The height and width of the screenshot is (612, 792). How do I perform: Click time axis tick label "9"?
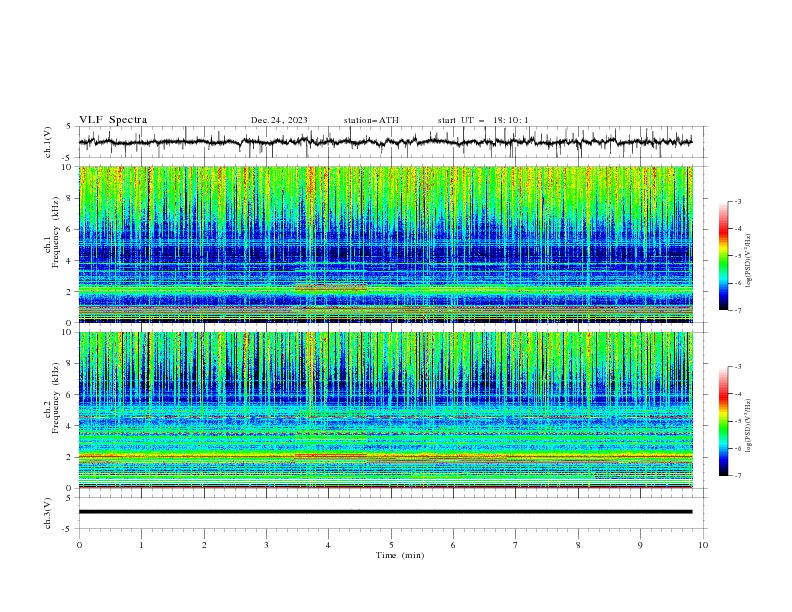pyautogui.click(x=640, y=545)
